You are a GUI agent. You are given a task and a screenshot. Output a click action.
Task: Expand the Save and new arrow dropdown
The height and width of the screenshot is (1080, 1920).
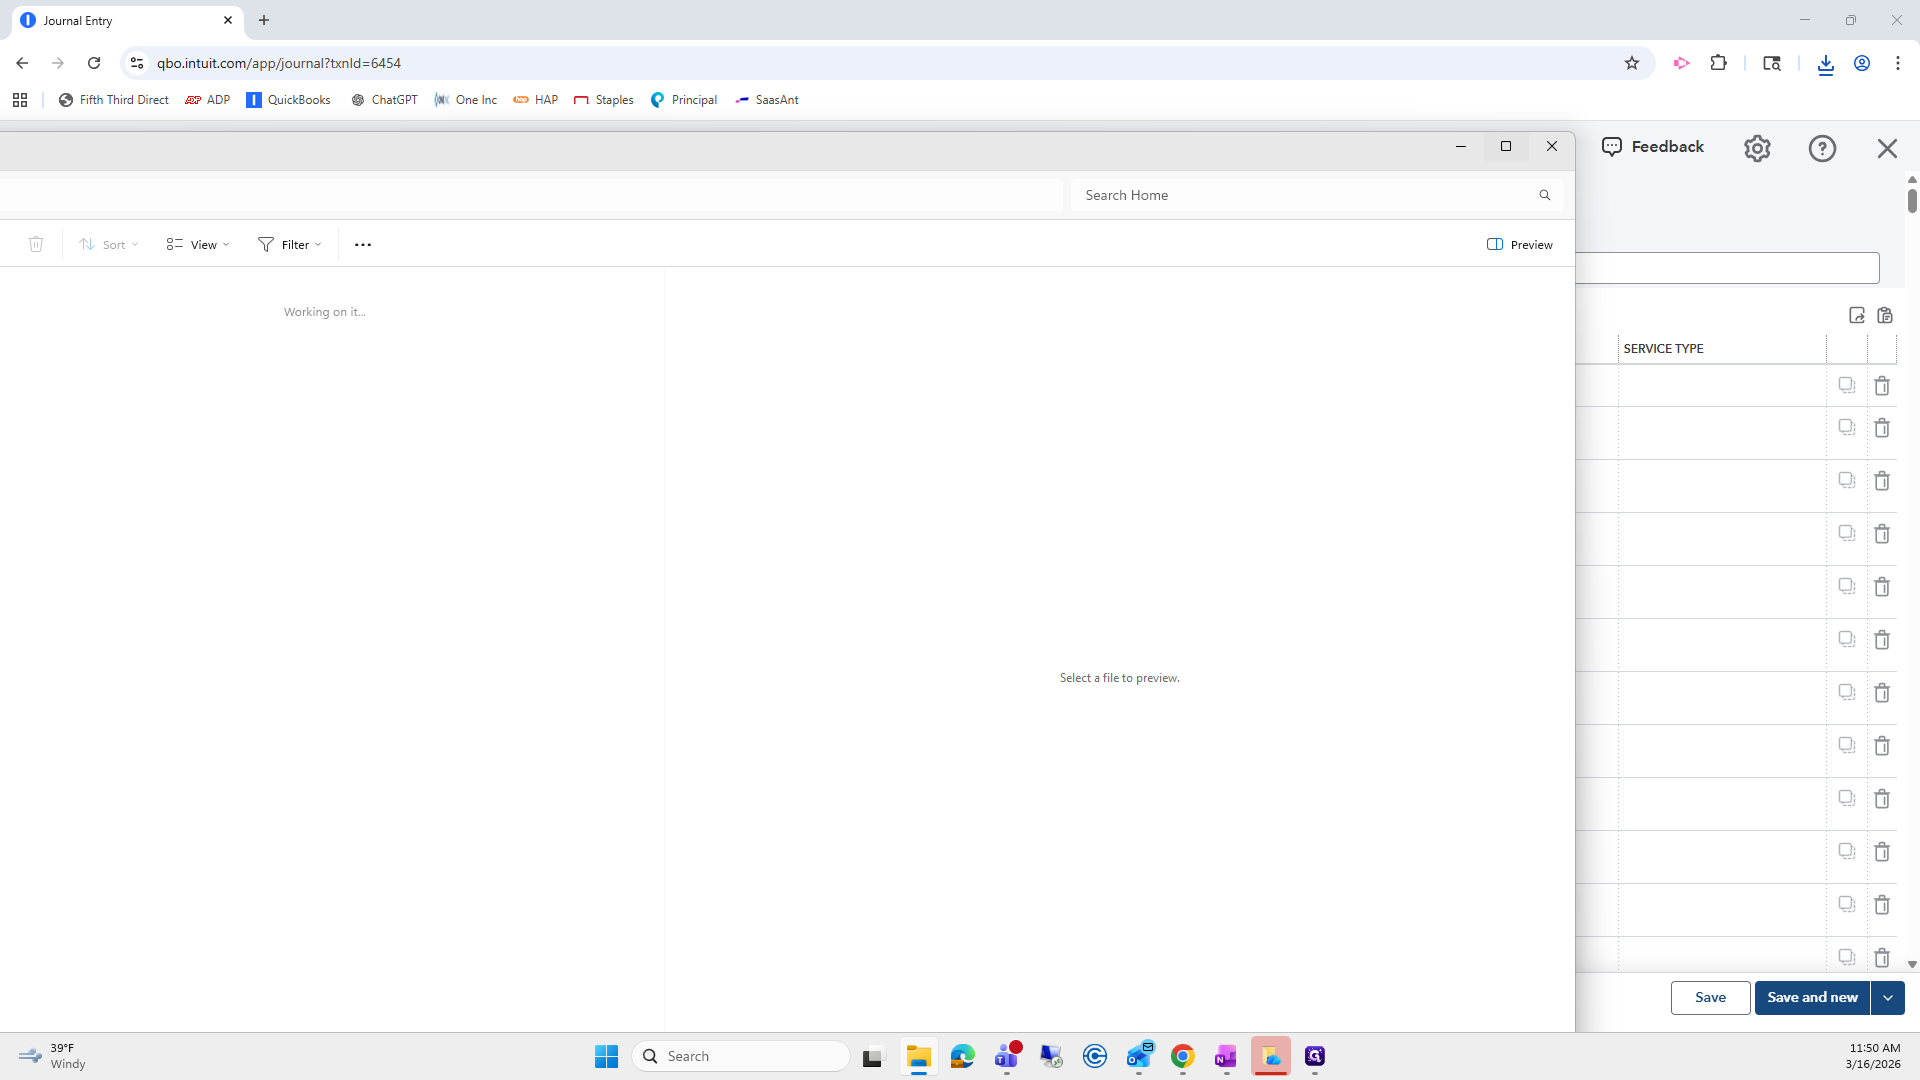tap(1888, 997)
